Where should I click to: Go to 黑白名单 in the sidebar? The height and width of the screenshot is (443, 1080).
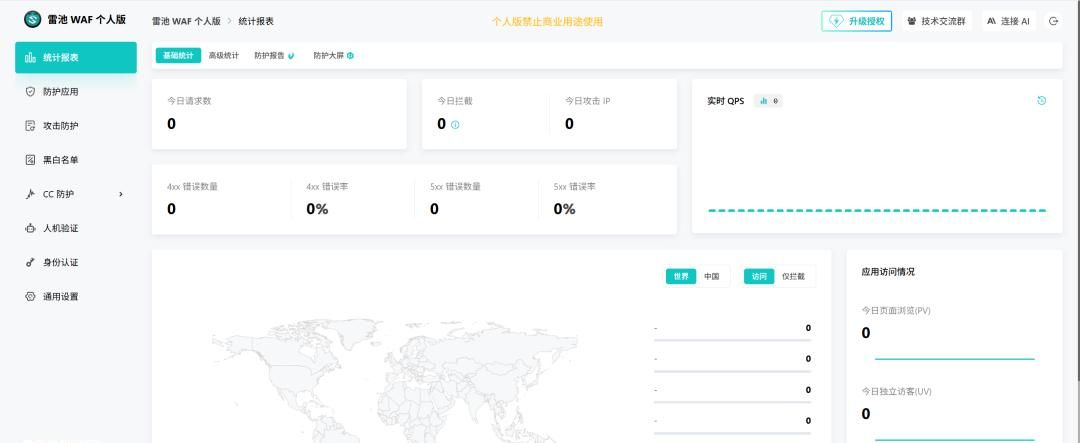coord(60,160)
